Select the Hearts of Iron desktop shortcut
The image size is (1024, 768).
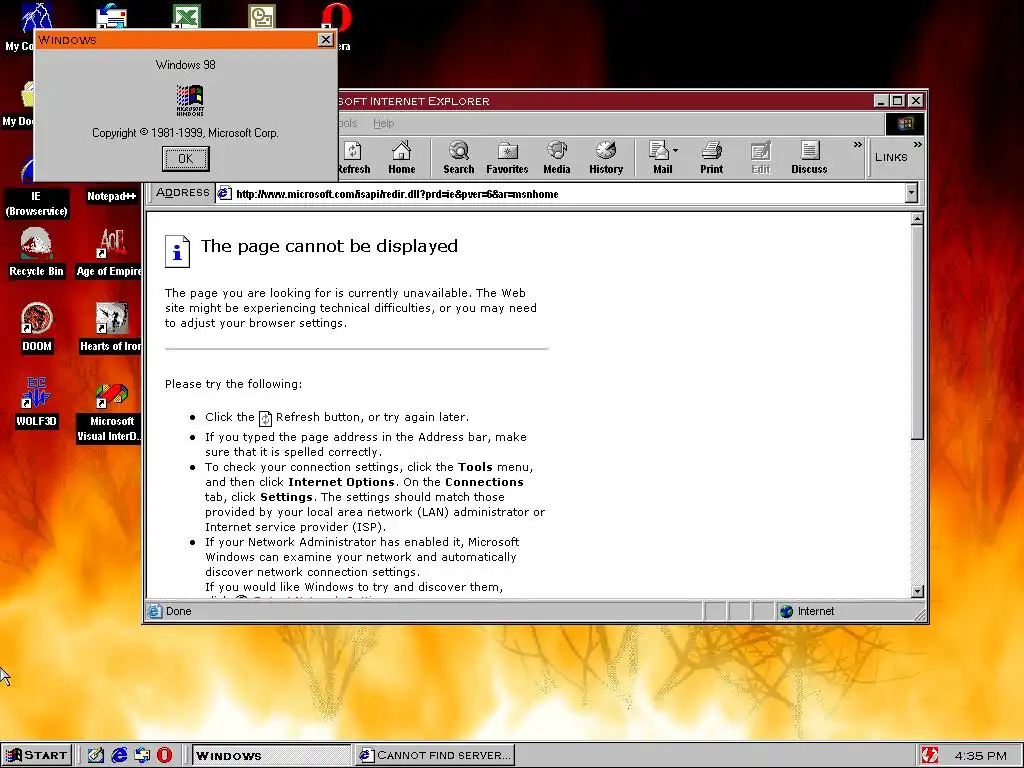[110, 328]
